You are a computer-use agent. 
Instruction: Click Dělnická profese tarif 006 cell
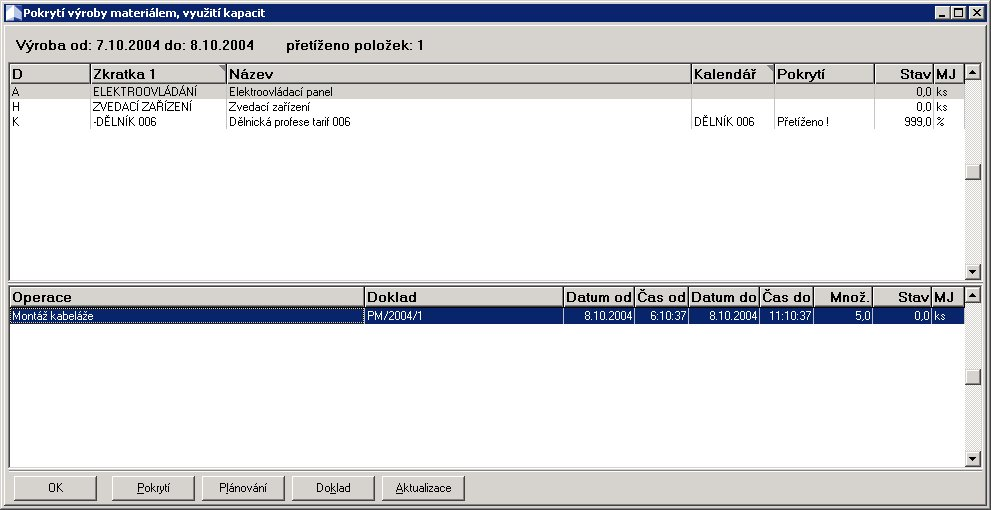(x=459, y=122)
